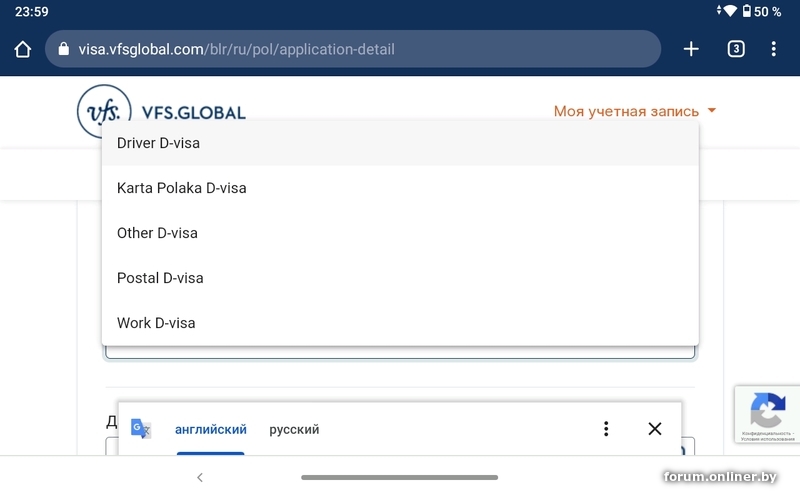Expand Моя учетная запись dropdown

[635, 111]
